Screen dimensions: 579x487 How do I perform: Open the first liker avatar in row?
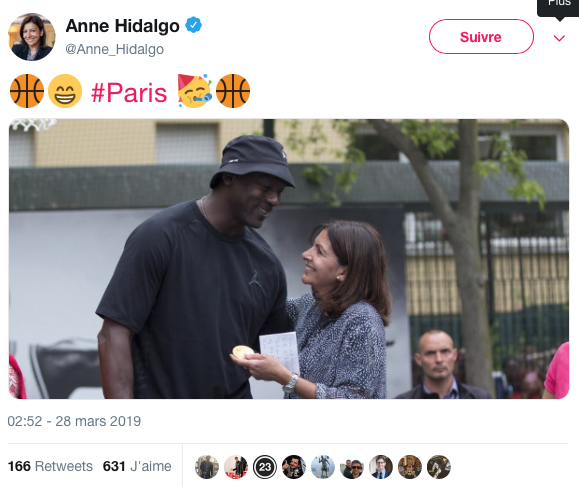tap(207, 467)
